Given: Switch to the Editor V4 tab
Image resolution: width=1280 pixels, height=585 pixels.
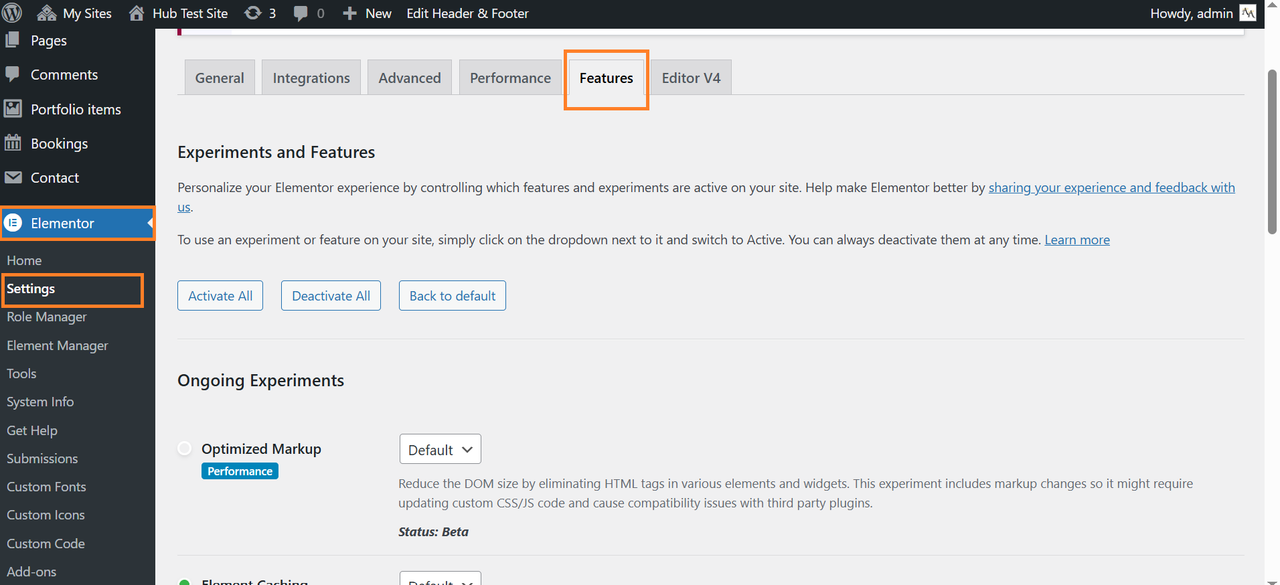Looking at the screenshot, I should [x=691, y=78].
